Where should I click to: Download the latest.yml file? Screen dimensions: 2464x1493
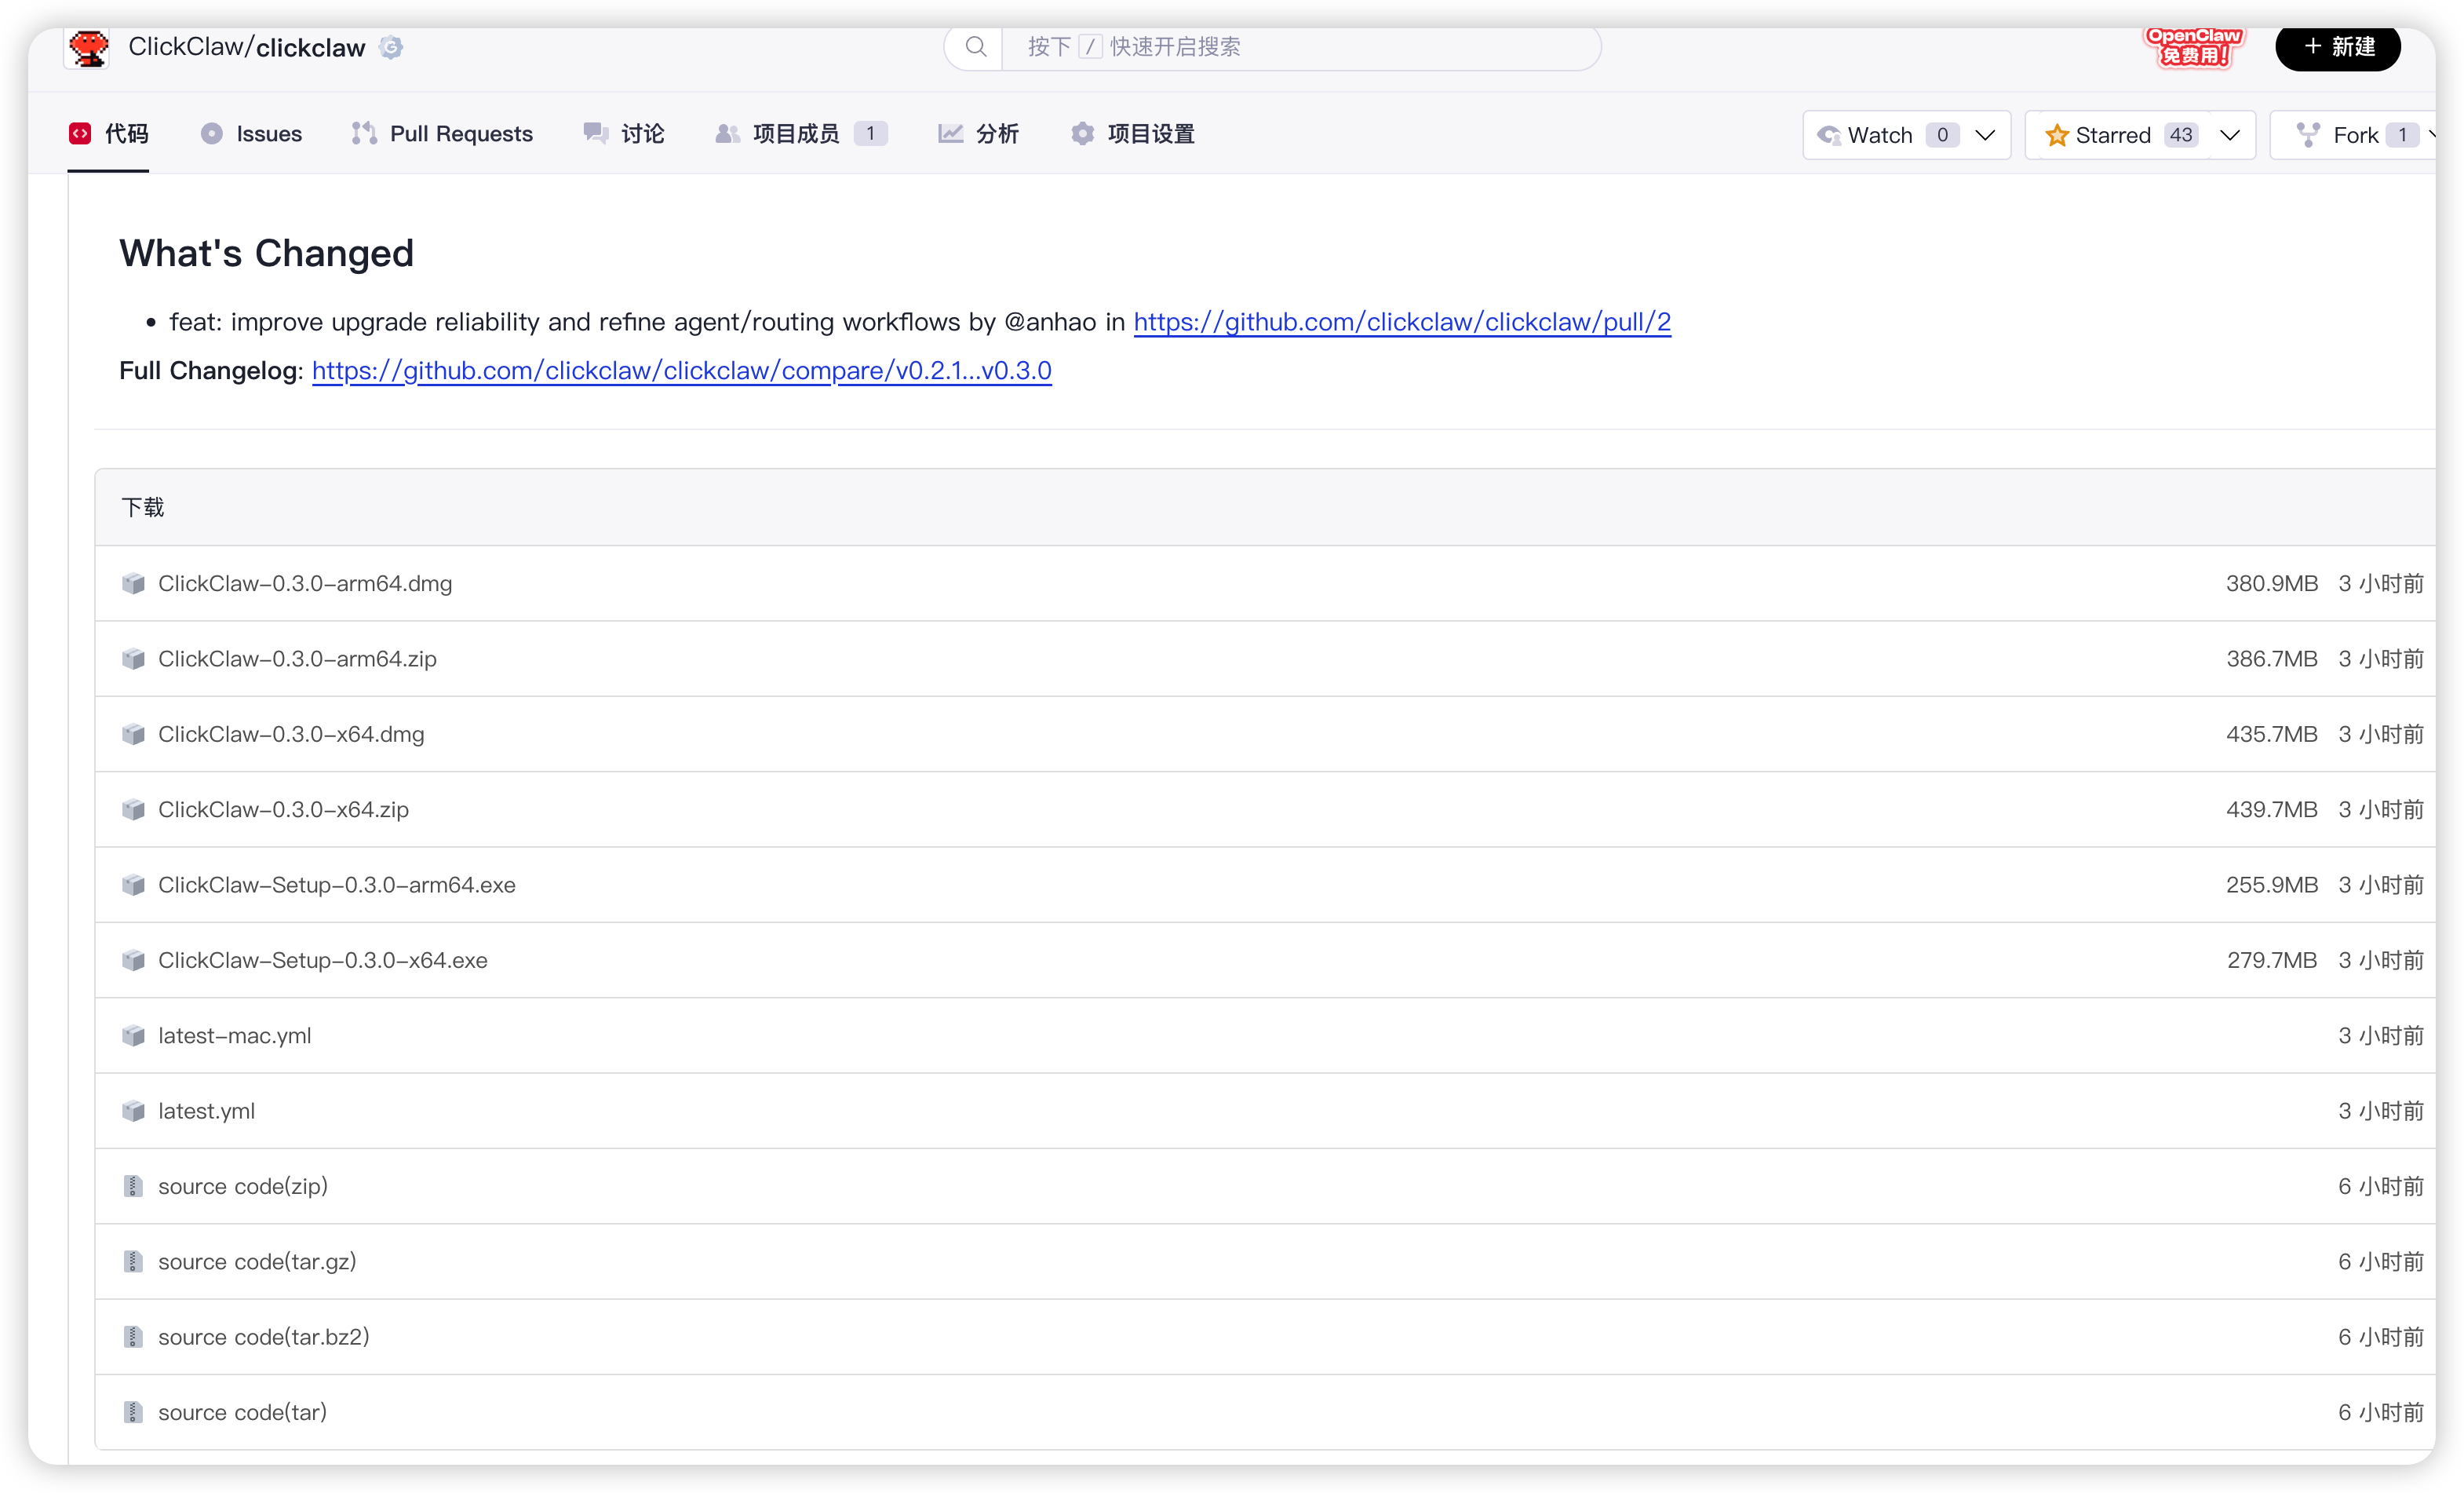[x=207, y=1111]
